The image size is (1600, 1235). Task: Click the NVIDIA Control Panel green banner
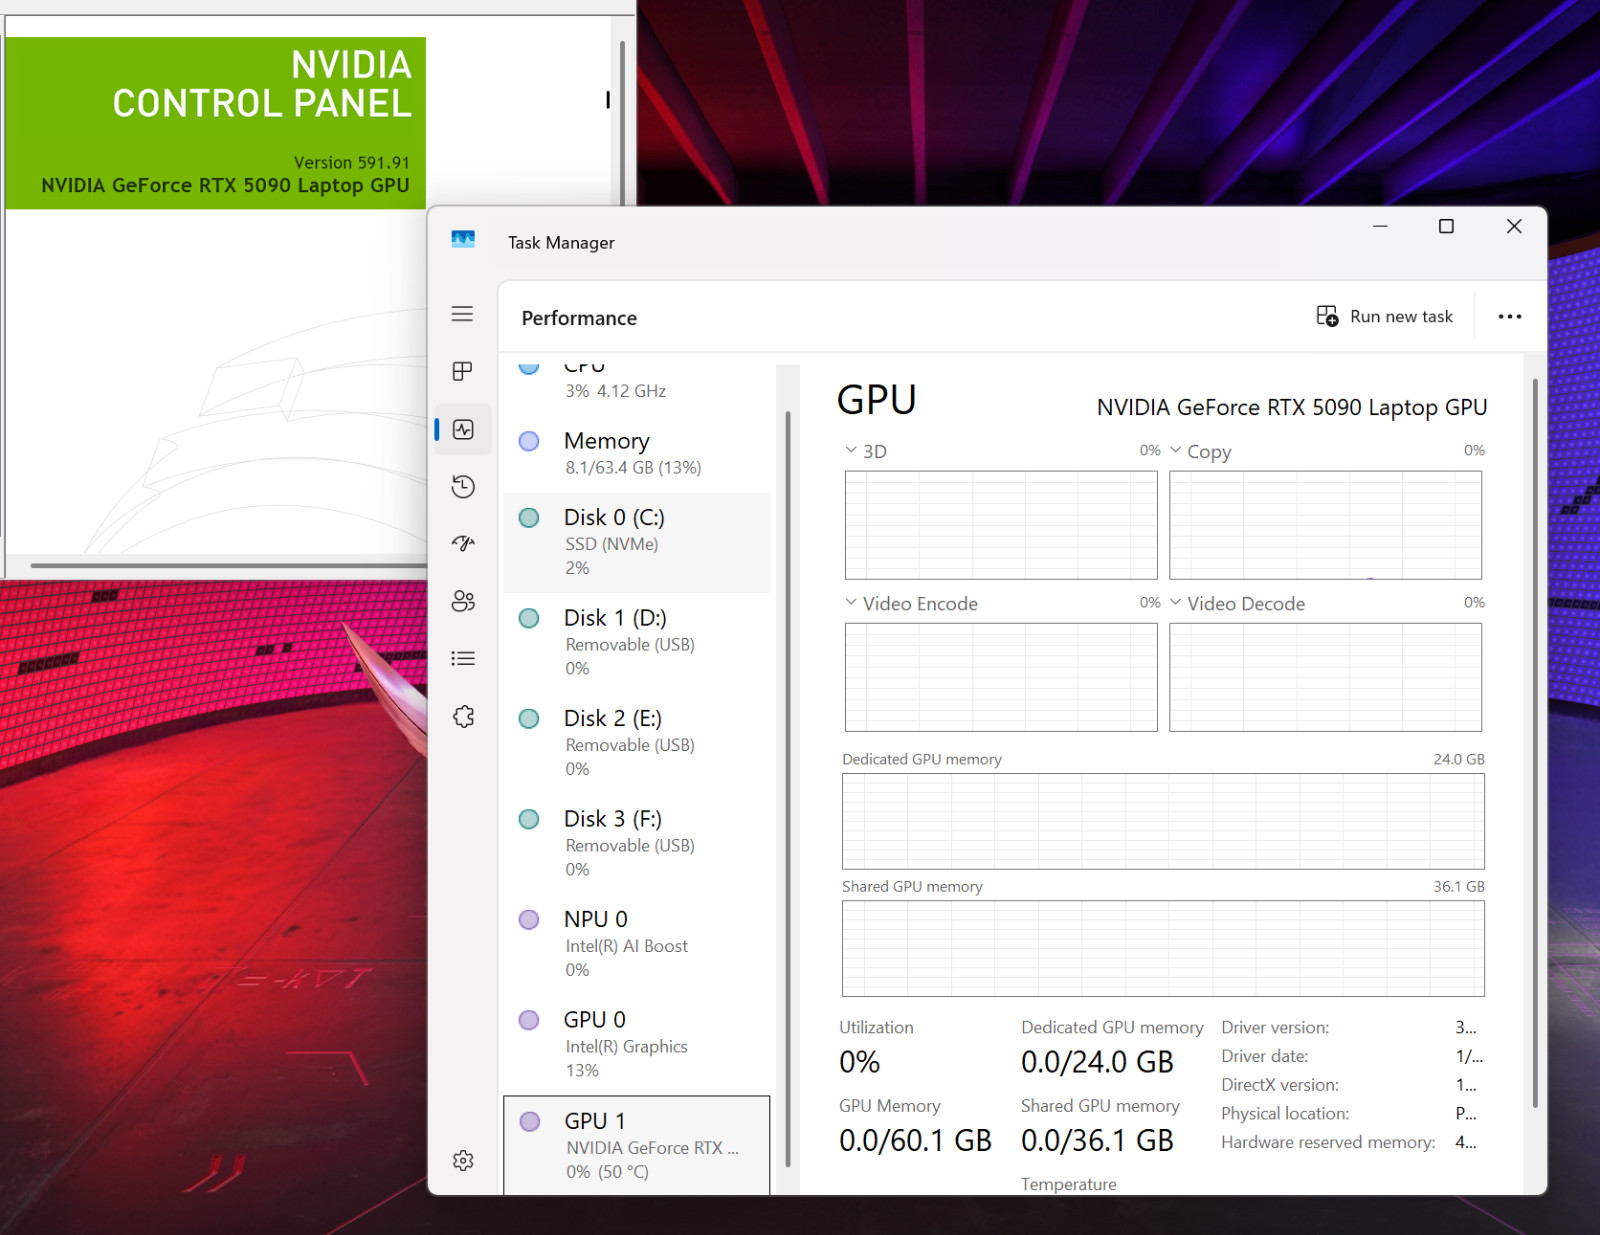[216, 123]
